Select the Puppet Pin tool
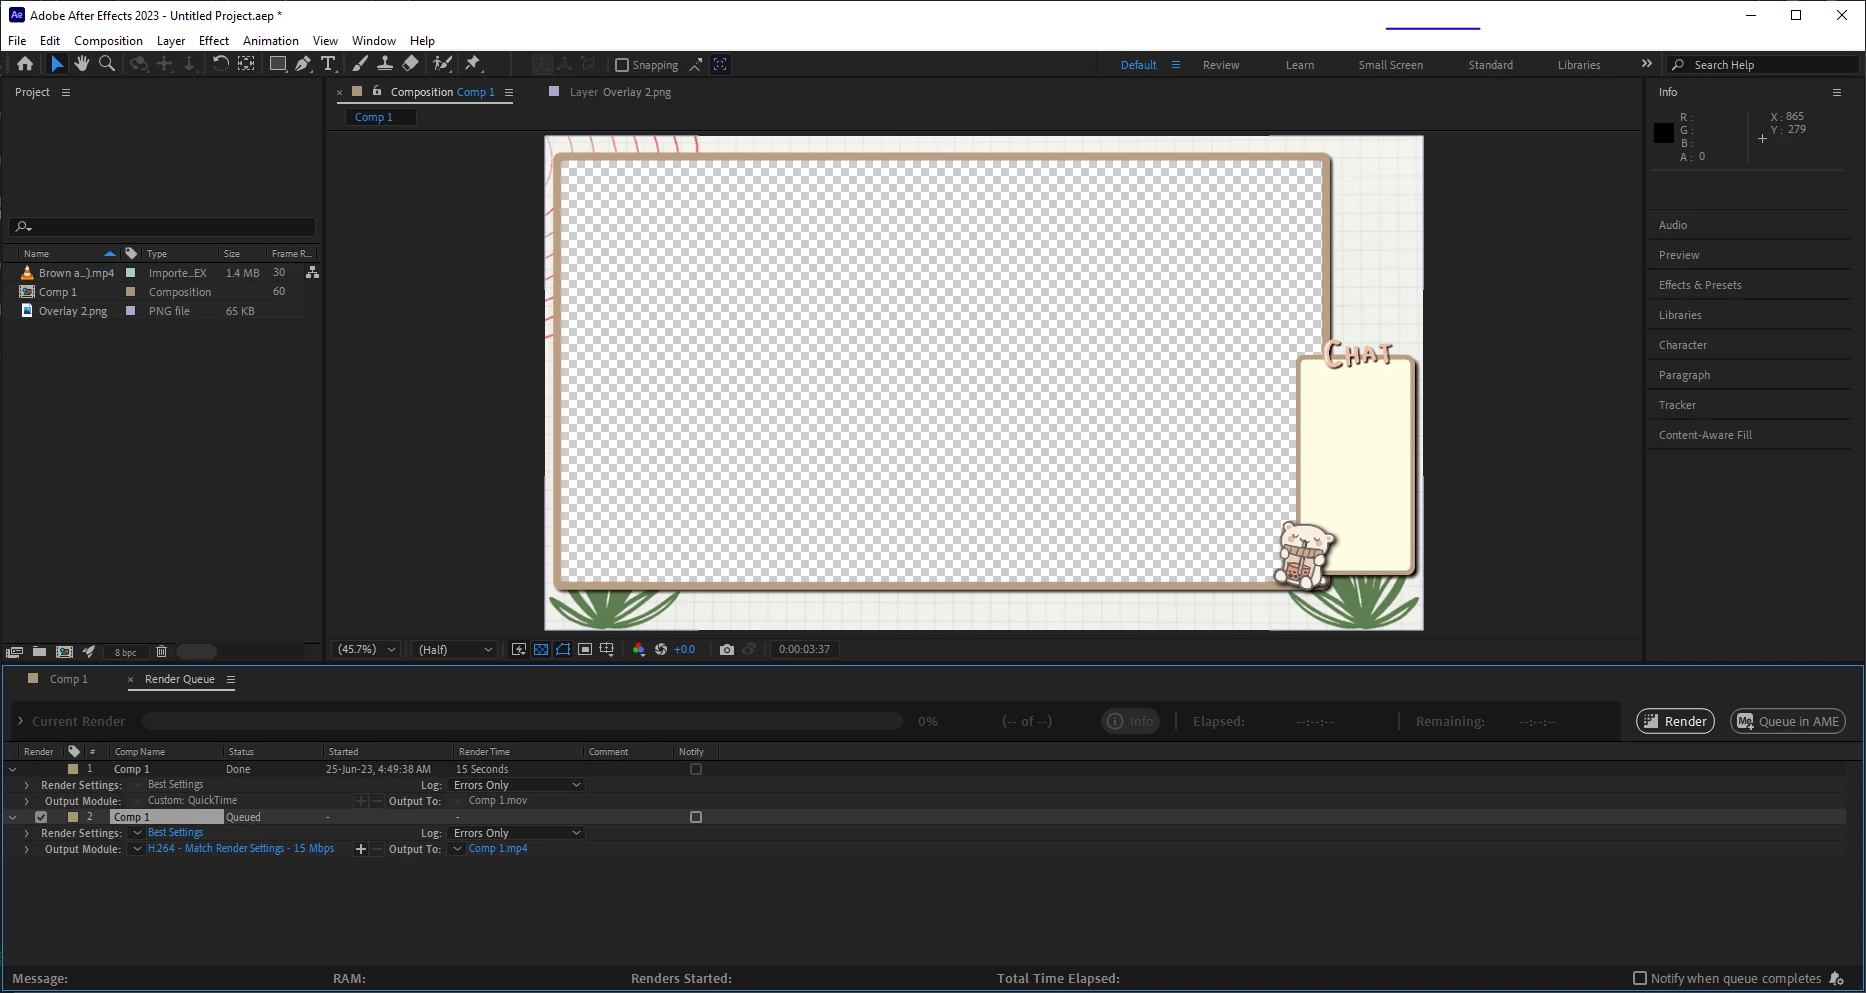 tap(474, 64)
